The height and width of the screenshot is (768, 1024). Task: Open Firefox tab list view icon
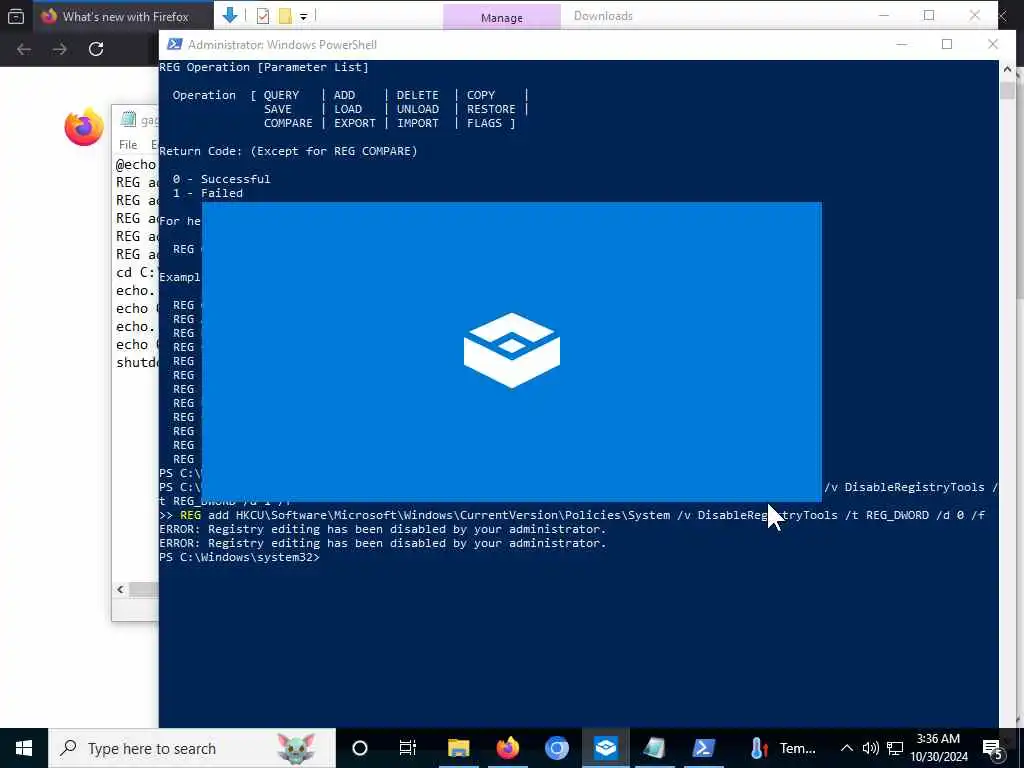(16, 16)
